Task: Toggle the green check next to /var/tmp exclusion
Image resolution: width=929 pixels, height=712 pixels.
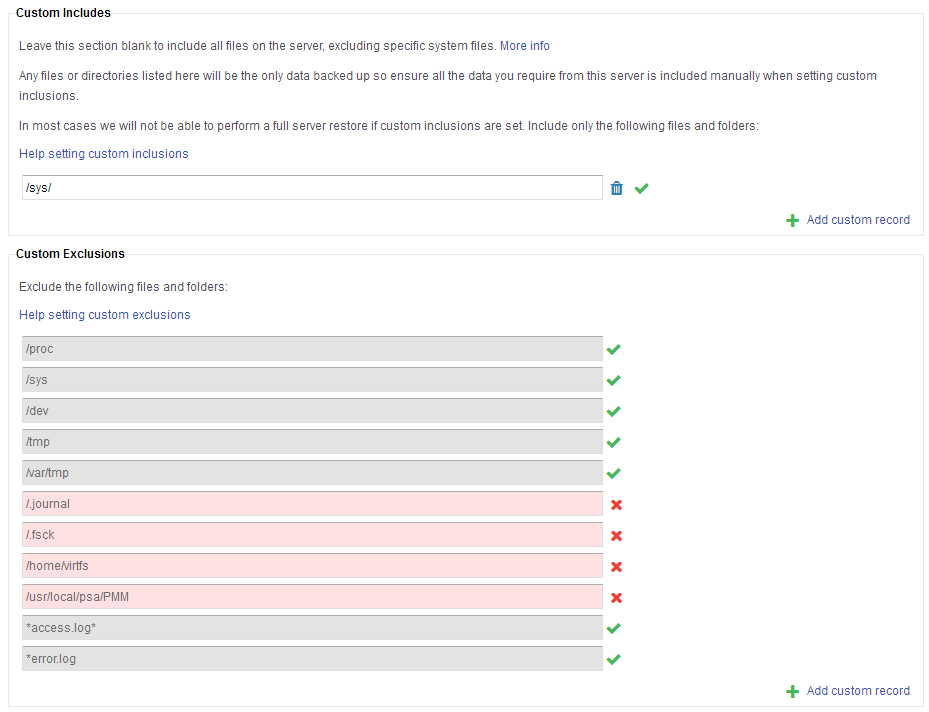Action: point(614,473)
